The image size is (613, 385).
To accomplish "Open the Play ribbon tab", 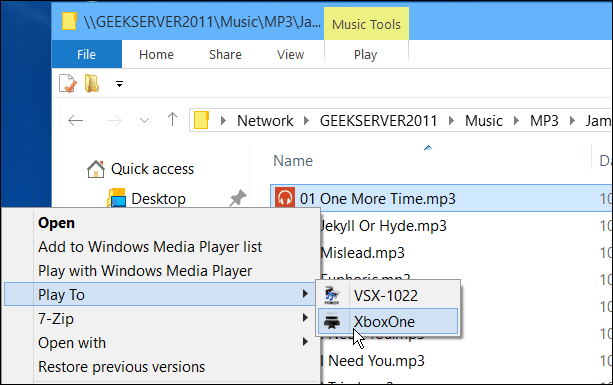I will tap(366, 54).
